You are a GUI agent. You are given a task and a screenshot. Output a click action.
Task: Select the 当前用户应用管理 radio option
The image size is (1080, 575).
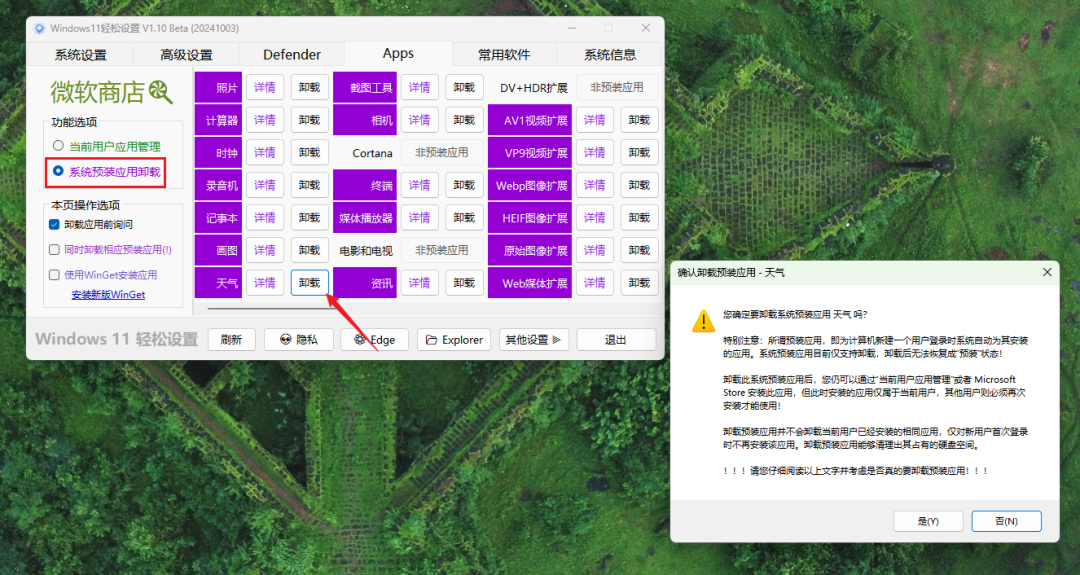coord(58,146)
